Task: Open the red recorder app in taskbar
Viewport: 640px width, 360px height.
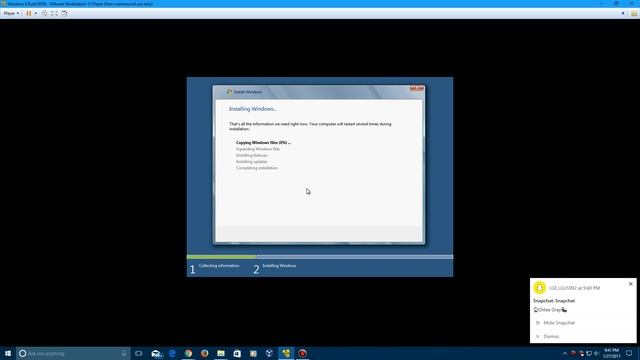Action: [x=302, y=353]
